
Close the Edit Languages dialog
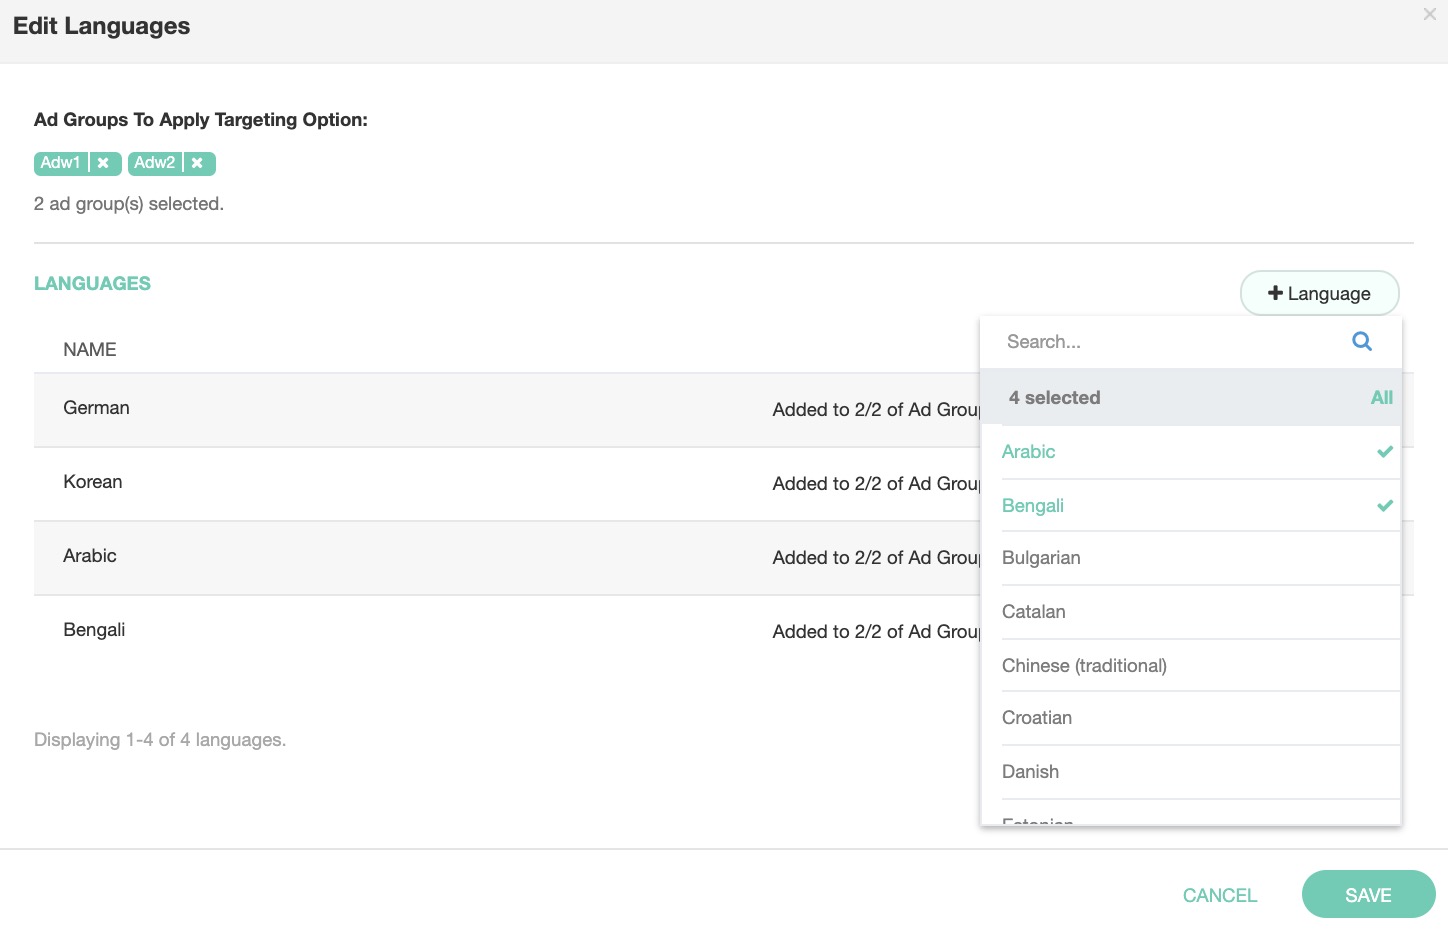click(x=1429, y=14)
